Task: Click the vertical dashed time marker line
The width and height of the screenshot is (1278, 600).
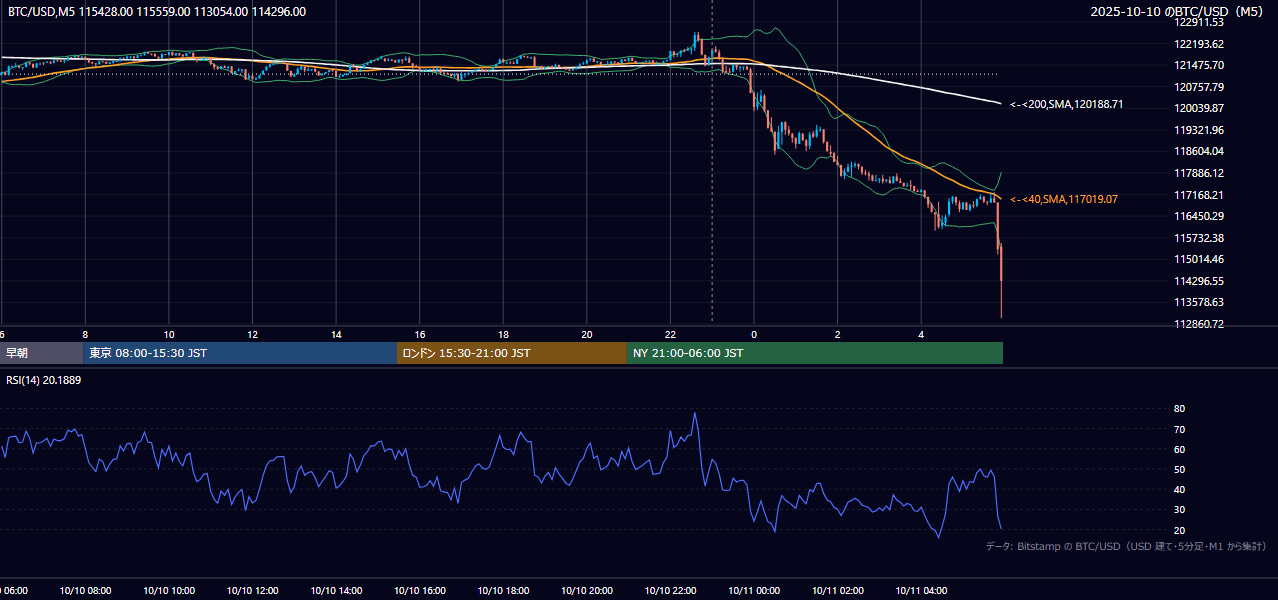Action: 712,165
